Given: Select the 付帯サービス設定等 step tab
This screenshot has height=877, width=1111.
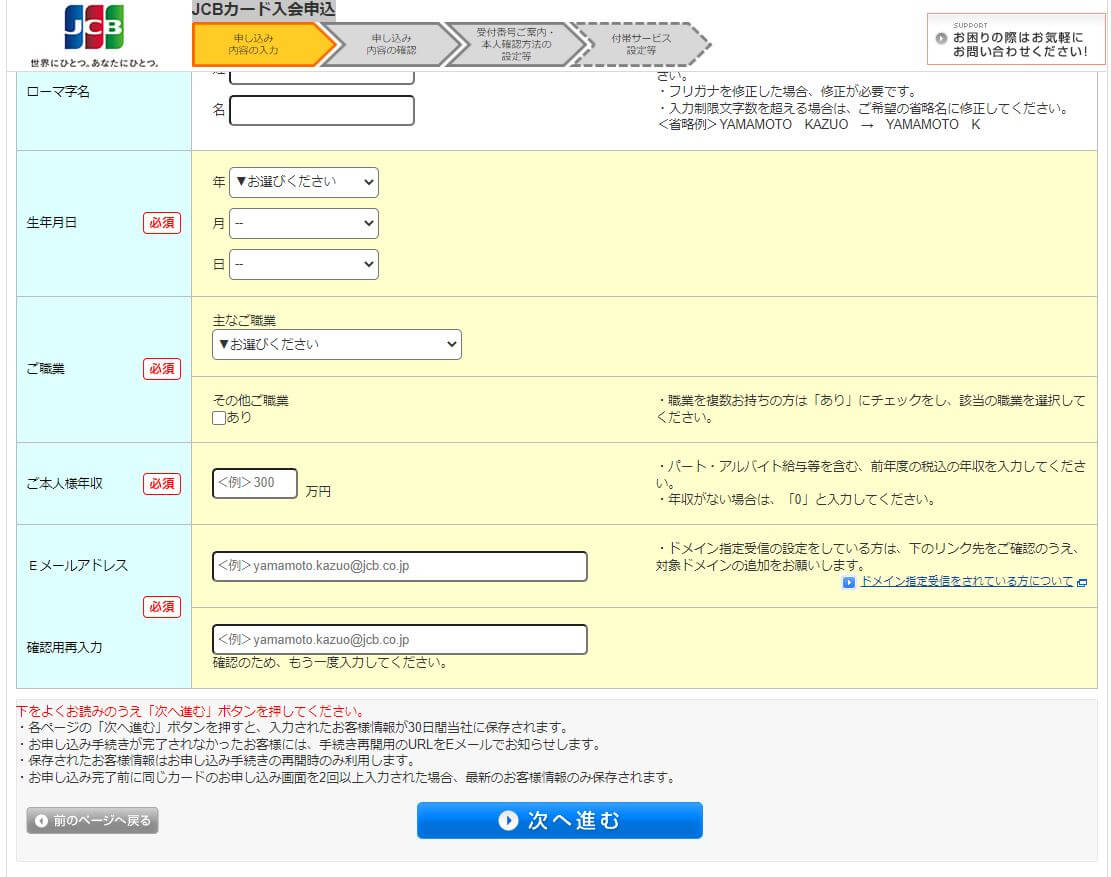Looking at the screenshot, I should pyautogui.click(x=640, y=44).
